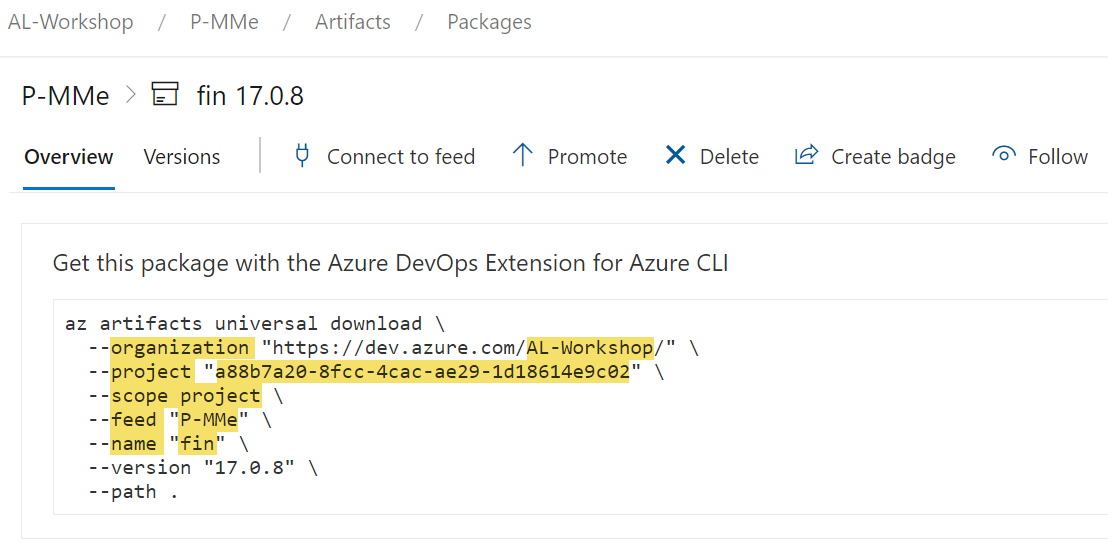Click the P-MMe feed name in header
1108x549 pixels.
pyautogui.click(x=65, y=96)
